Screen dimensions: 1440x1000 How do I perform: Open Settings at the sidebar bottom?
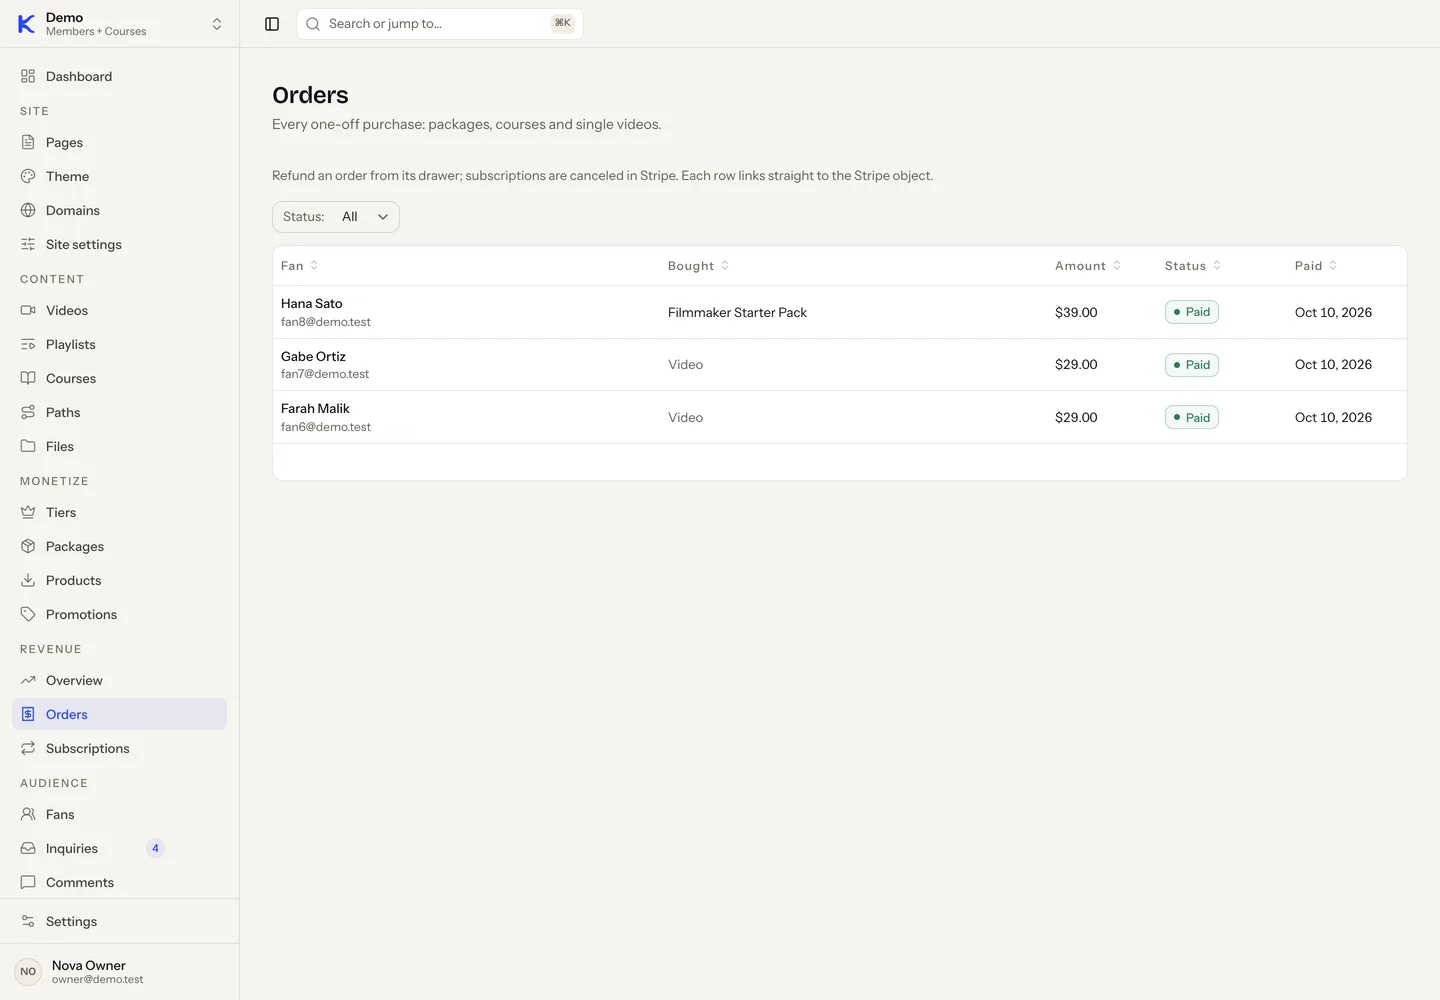tap(120, 921)
